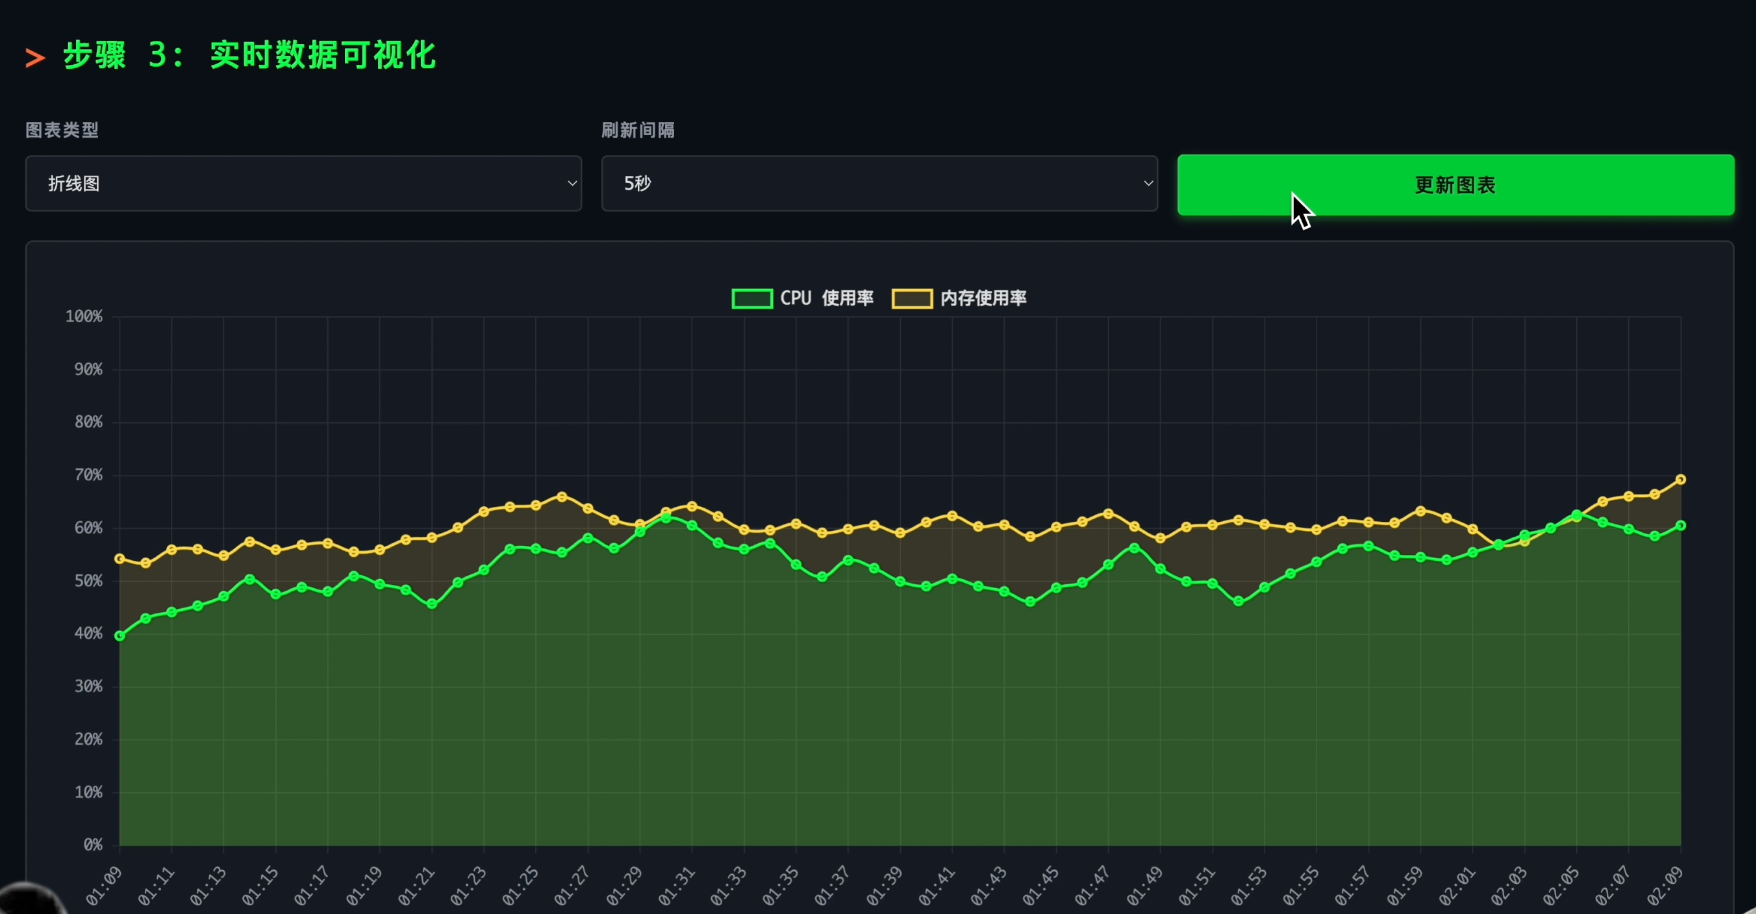Click last yellow memory data point at 02:09
The height and width of the screenshot is (914, 1756).
pyautogui.click(x=1681, y=480)
